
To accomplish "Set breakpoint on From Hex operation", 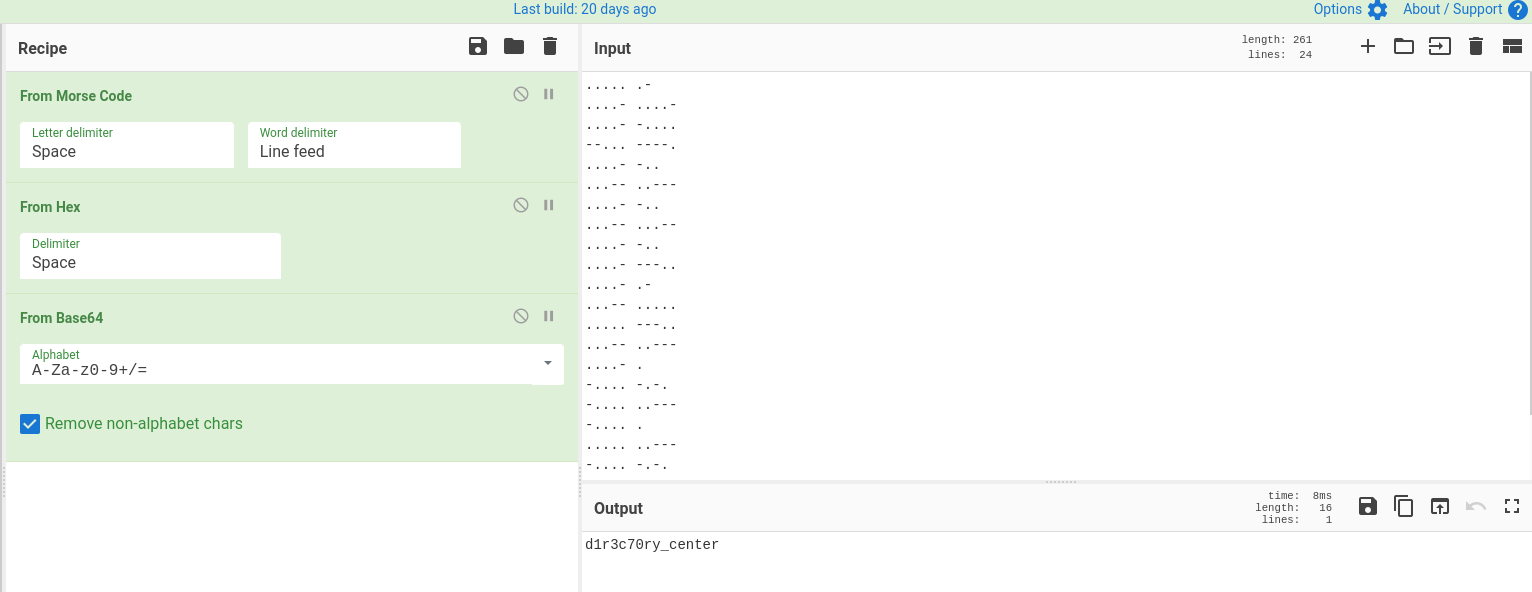I will (549, 205).
